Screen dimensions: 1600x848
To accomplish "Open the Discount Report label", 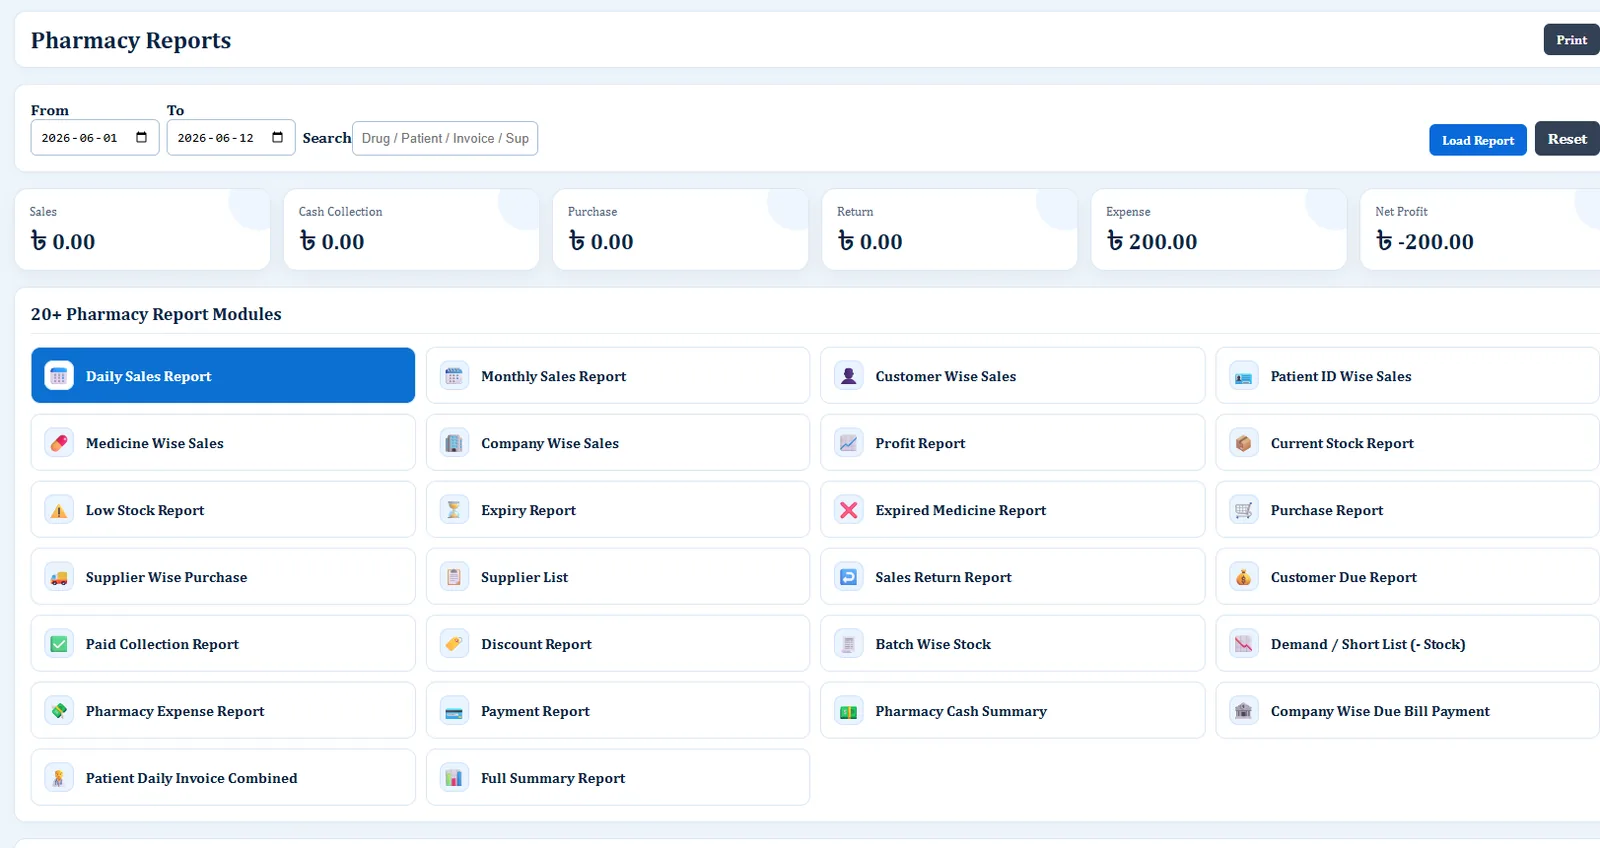I will pyautogui.click(x=536, y=644).
